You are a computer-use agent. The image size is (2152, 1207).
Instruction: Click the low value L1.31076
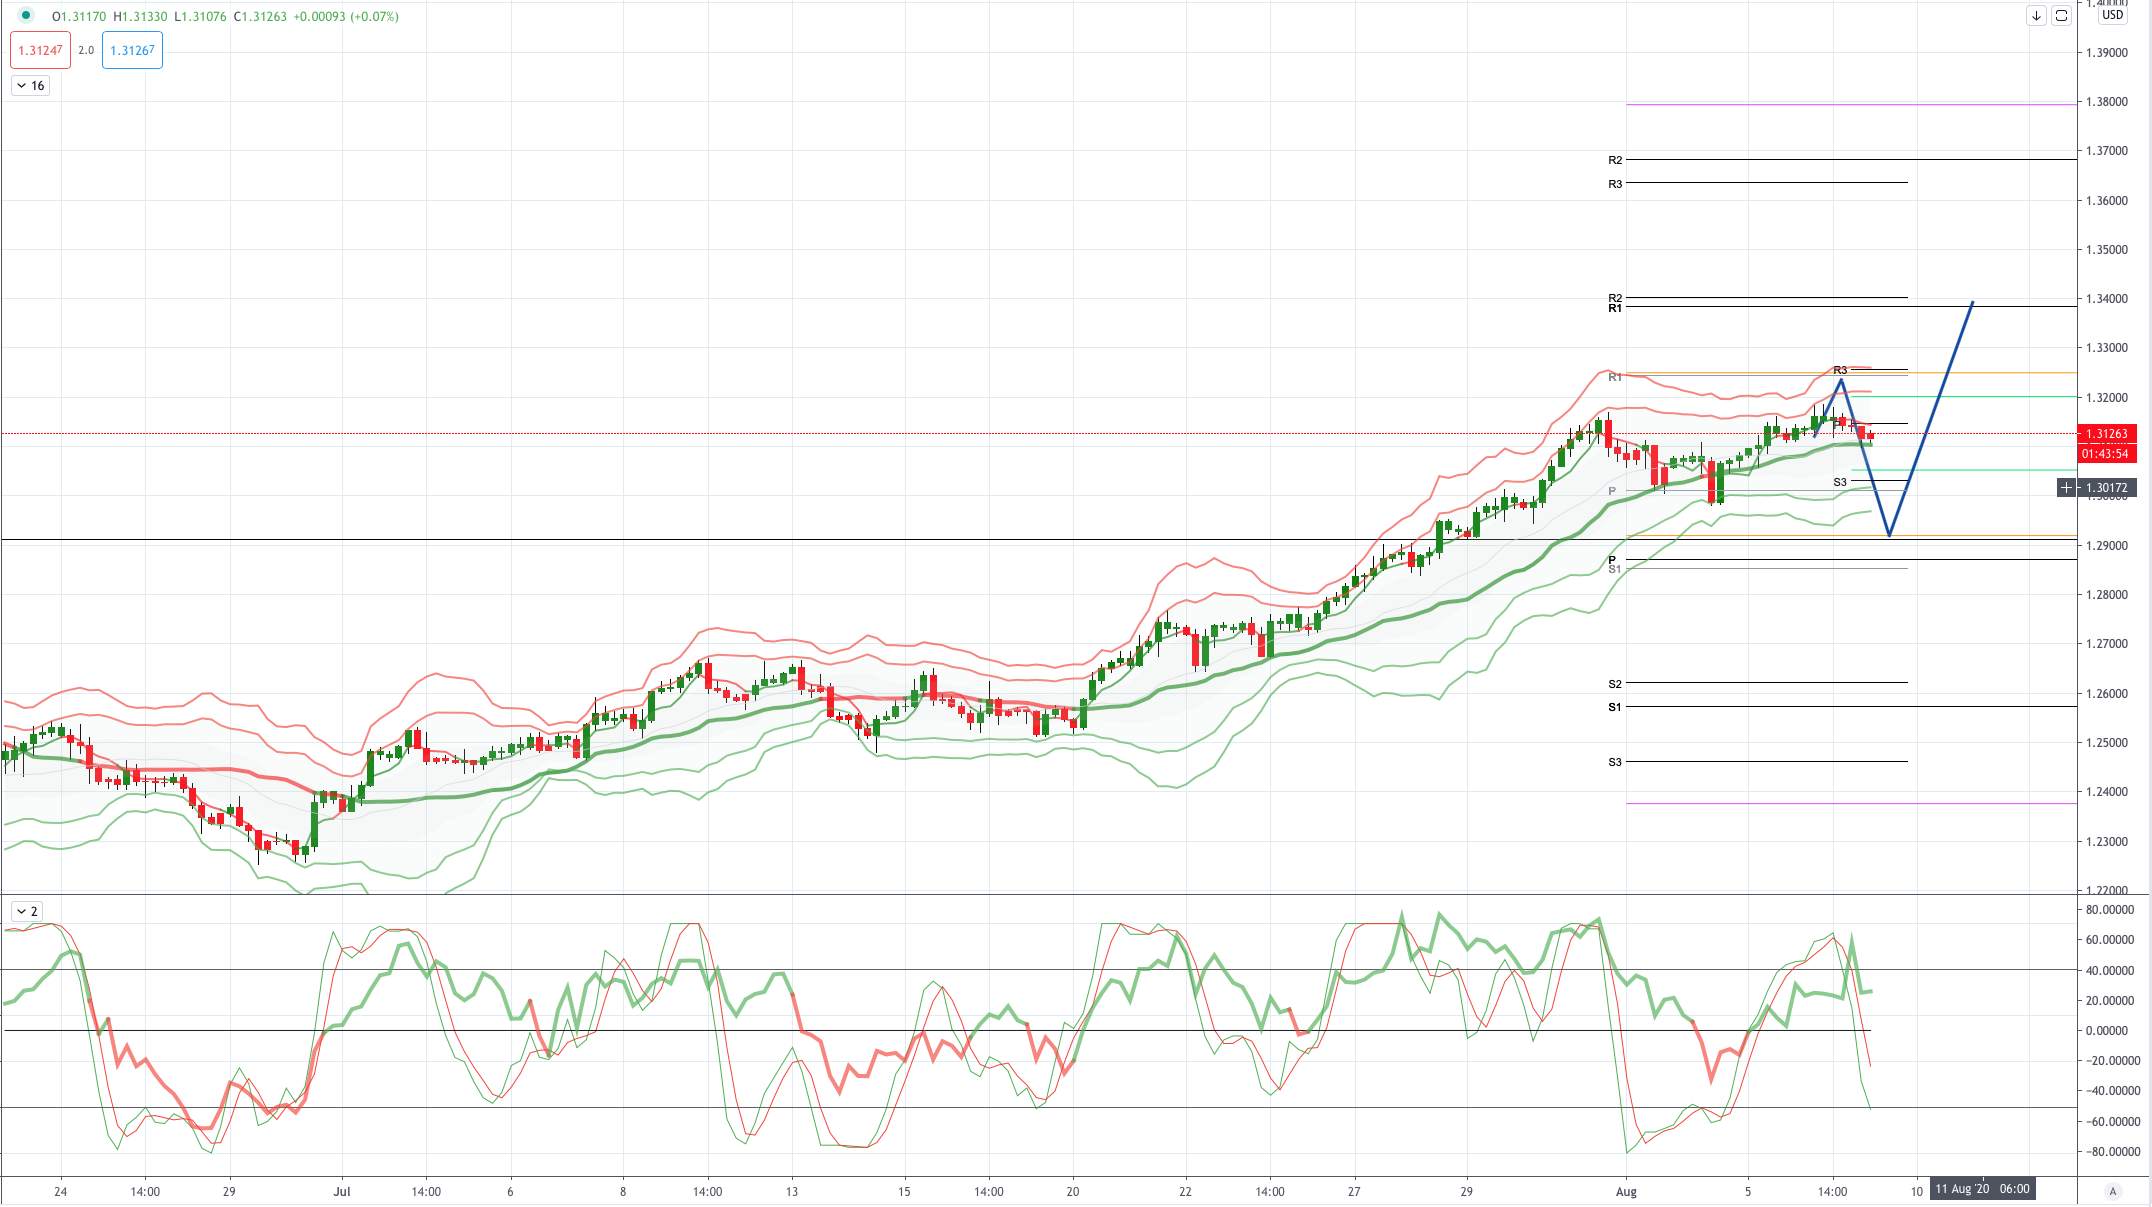tap(200, 16)
